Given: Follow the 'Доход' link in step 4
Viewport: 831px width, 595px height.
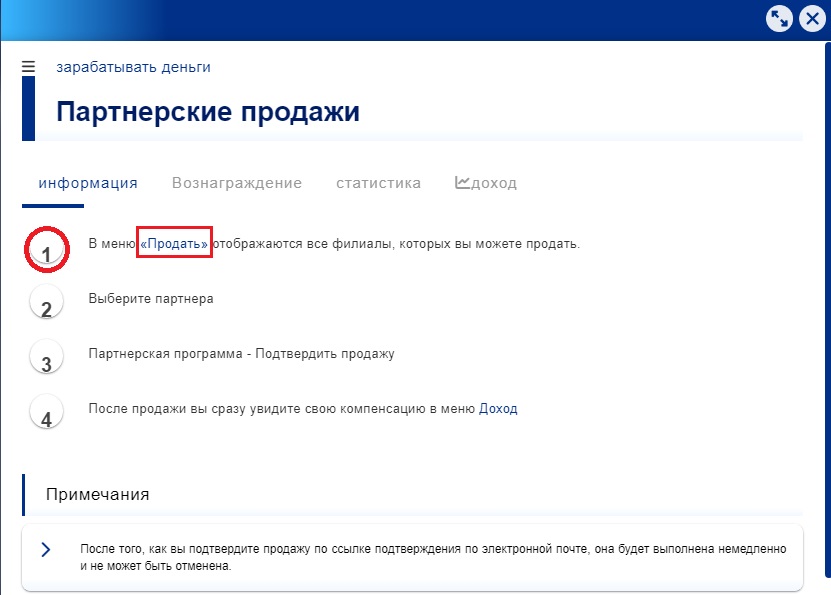Looking at the screenshot, I should pyautogui.click(x=498, y=408).
